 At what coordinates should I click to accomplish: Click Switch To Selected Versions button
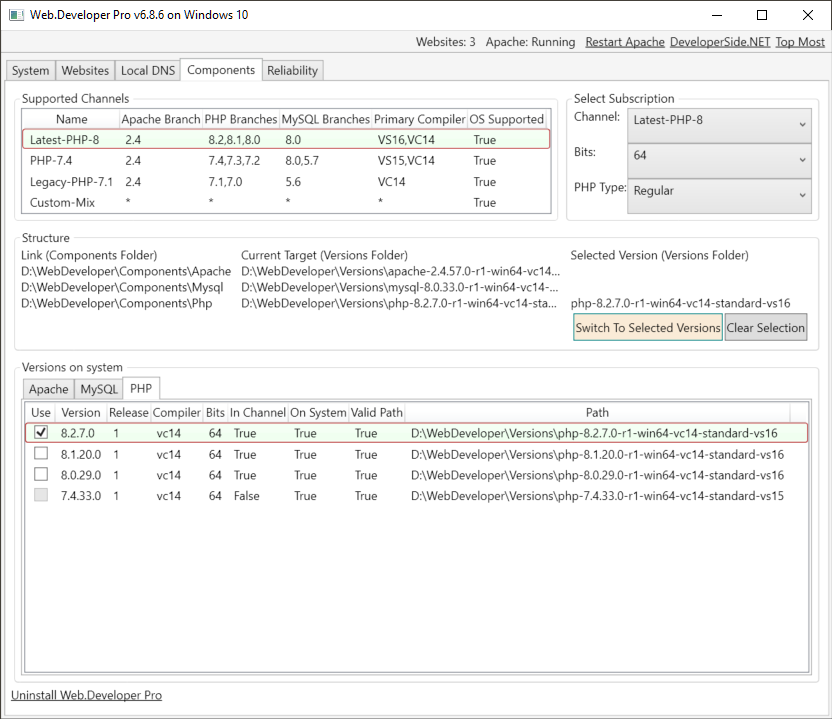[647, 327]
